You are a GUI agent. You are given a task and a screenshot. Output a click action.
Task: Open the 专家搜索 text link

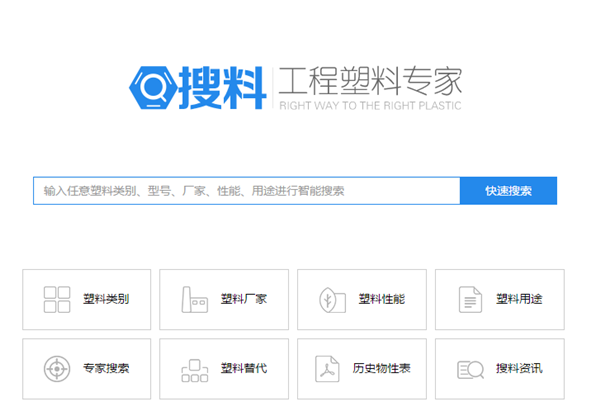[106, 368]
